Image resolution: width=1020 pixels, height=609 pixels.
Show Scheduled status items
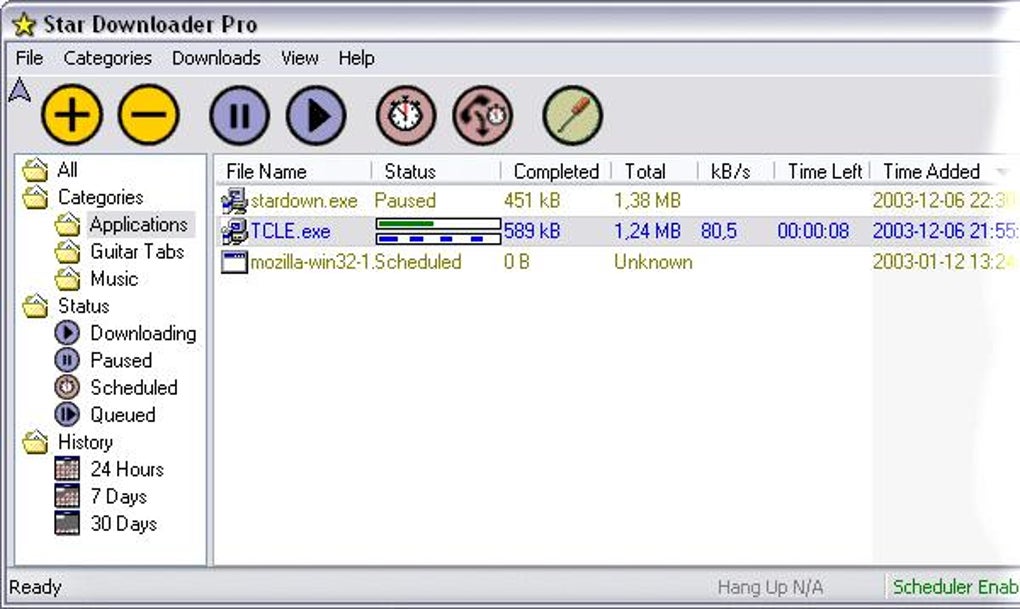pyautogui.click(x=133, y=388)
